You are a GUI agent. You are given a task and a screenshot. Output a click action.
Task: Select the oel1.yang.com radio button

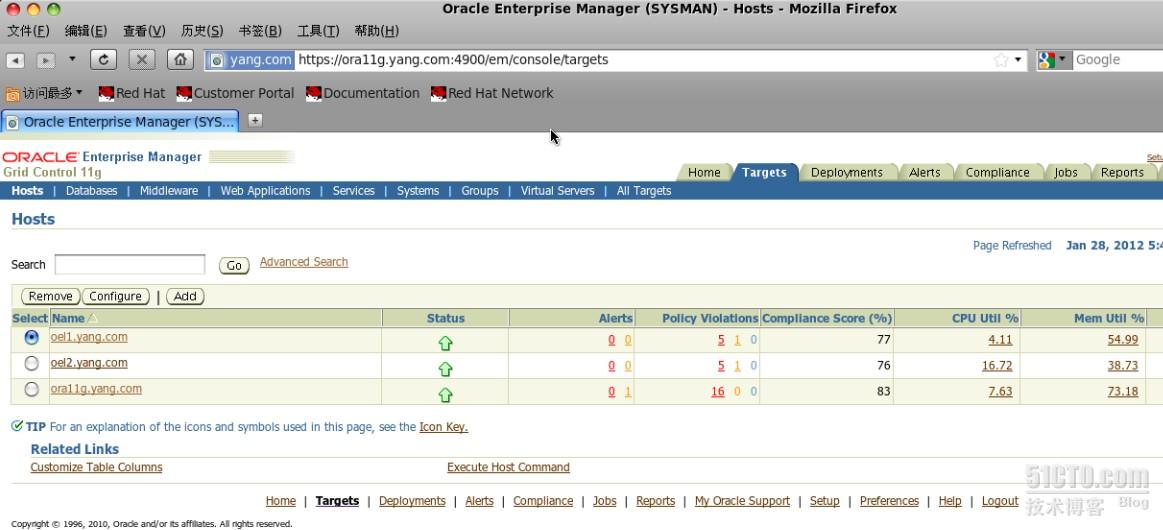(31, 337)
